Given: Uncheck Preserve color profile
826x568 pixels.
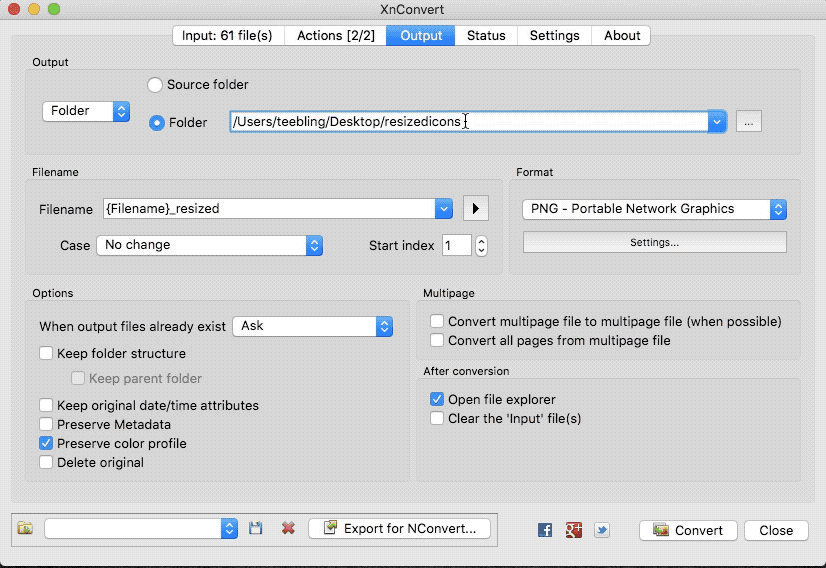Looking at the screenshot, I should [x=46, y=443].
